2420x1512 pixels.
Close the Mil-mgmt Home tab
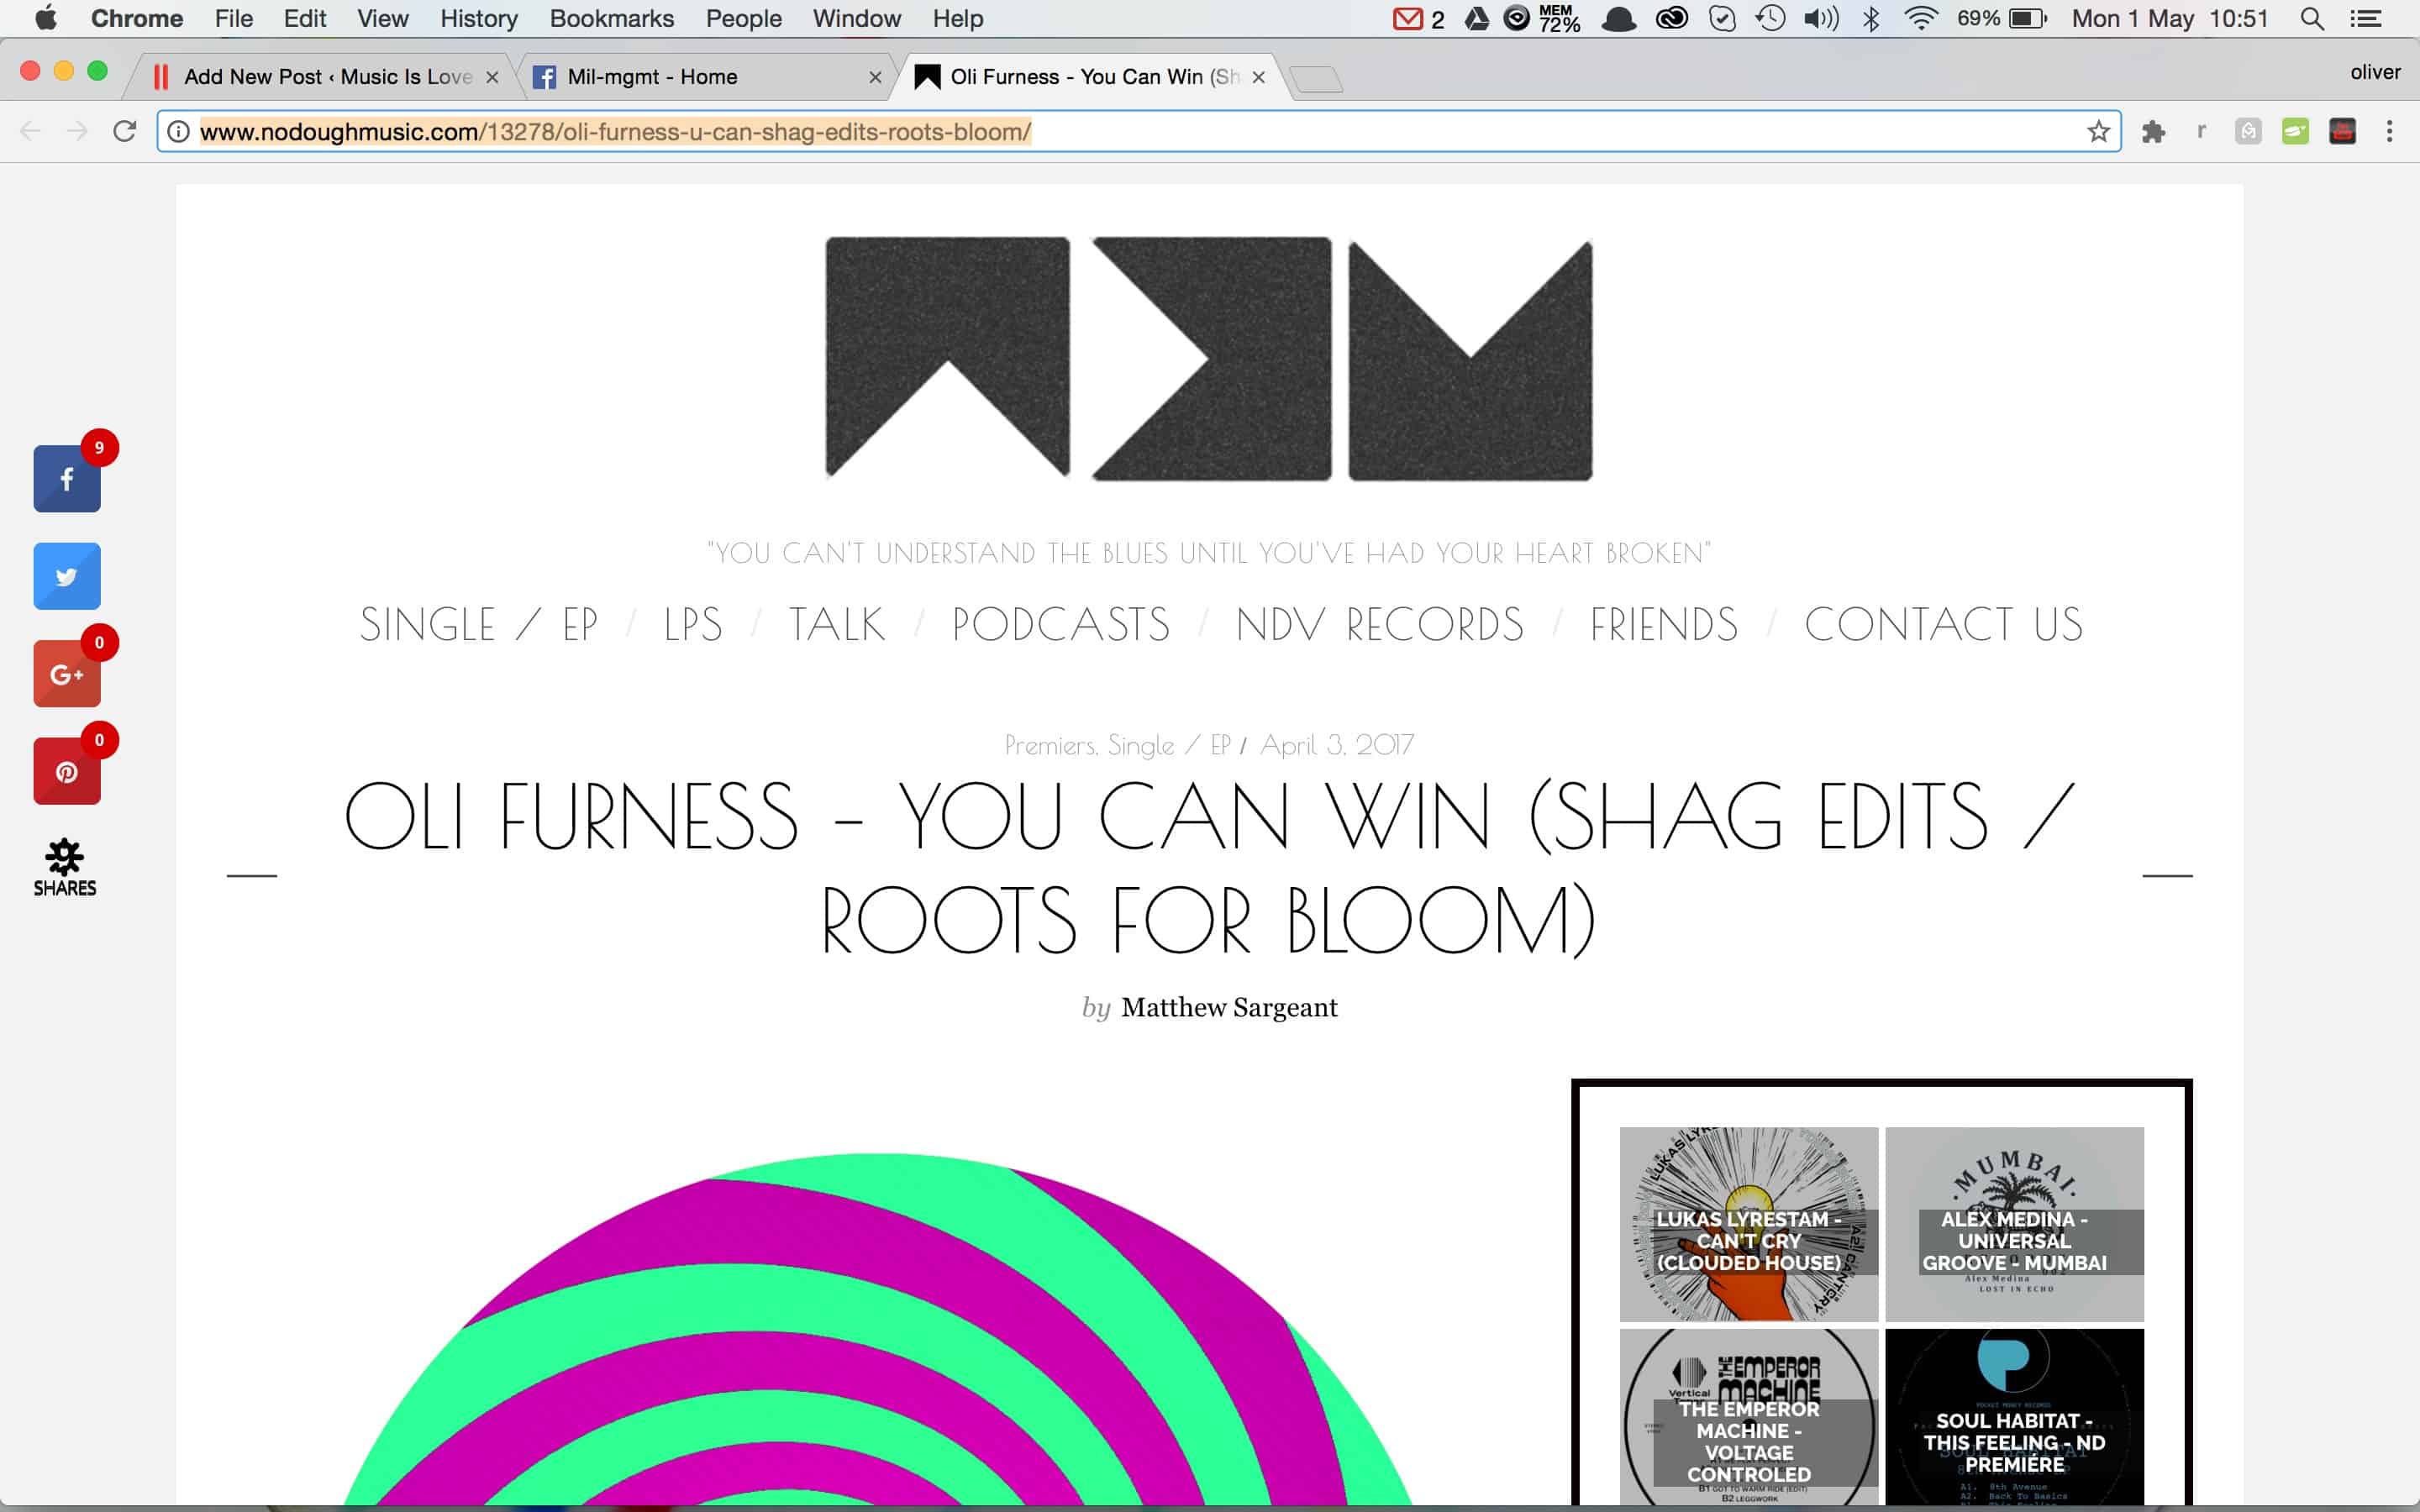click(x=875, y=77)
